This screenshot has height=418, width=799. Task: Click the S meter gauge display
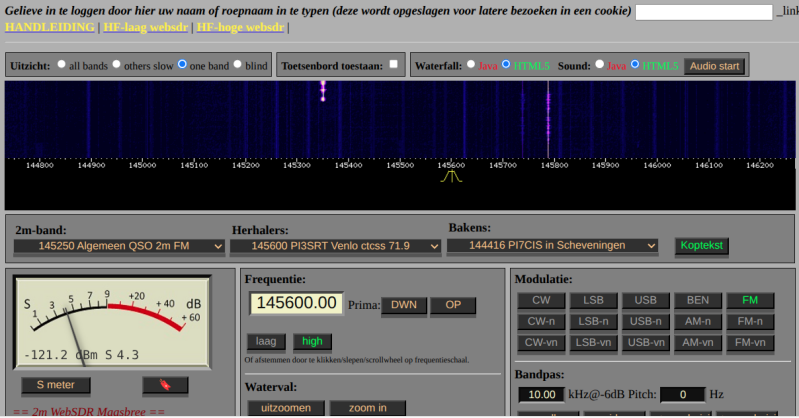click(x=111, y=321)
